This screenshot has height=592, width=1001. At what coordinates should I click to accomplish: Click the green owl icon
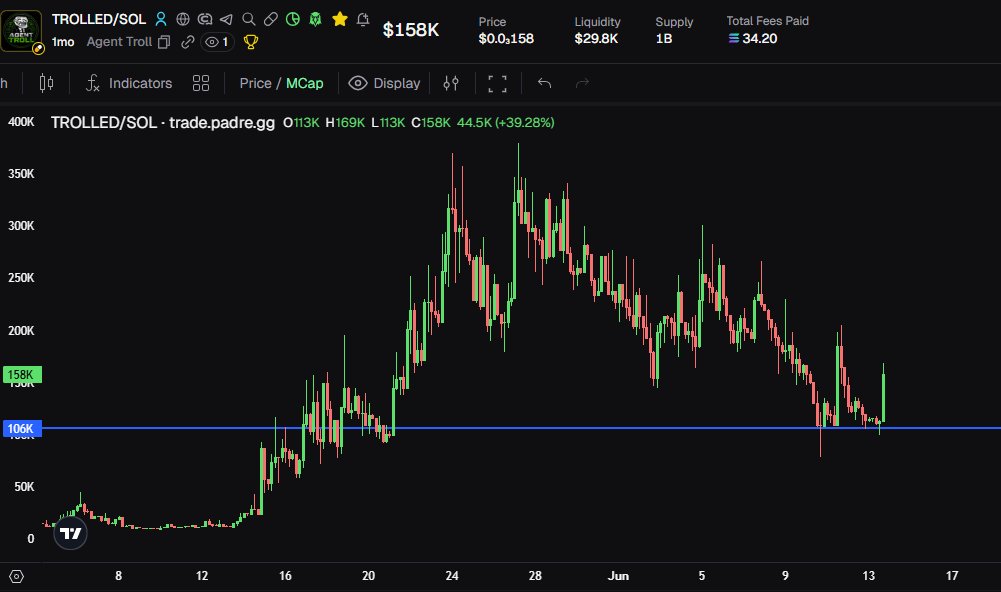coord(315,19)
